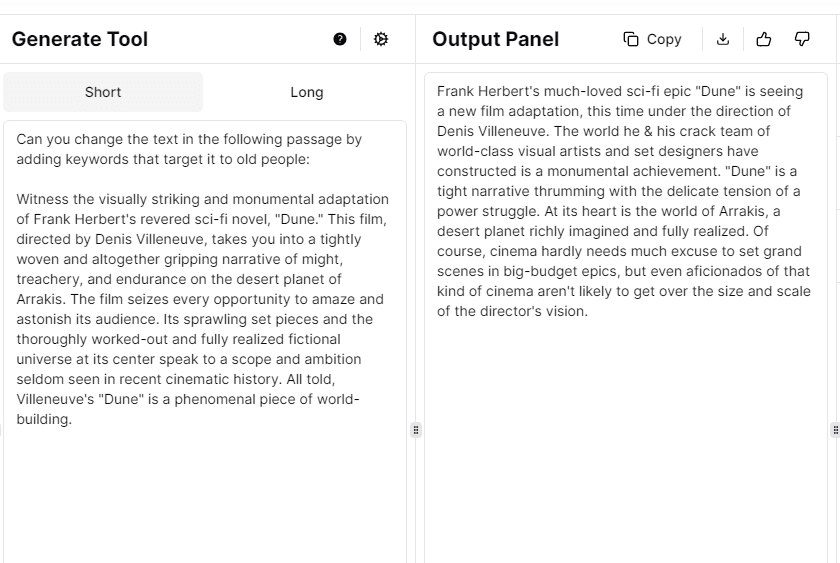
Task: Click the 'Can you change the text' line
Action: coord(189,139)
